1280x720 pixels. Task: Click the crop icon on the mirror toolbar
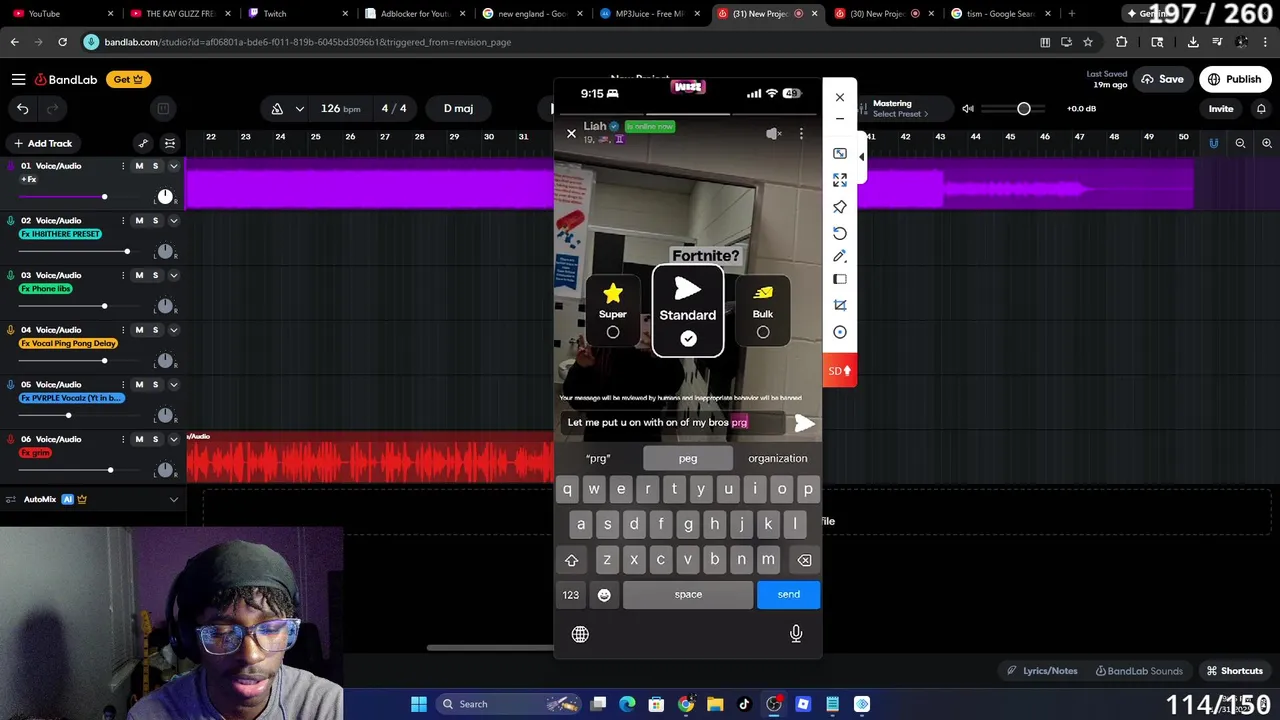click(x=840, y=305)
